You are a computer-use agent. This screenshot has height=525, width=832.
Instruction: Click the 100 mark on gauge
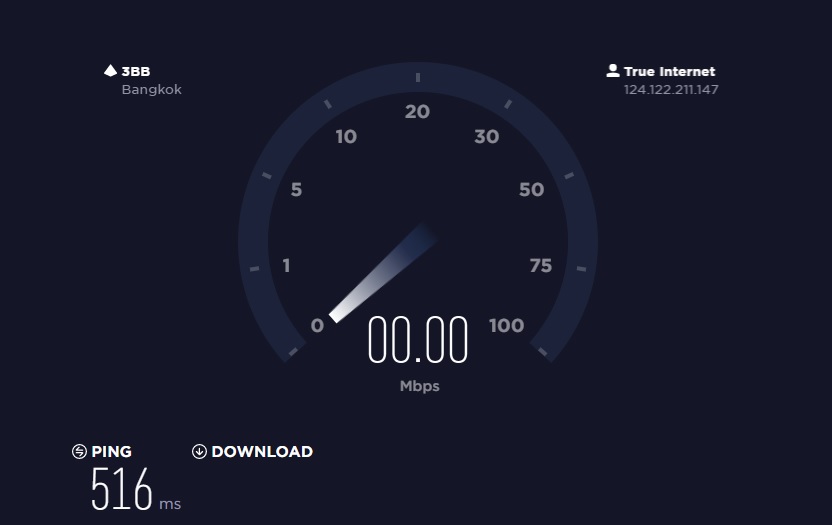(x=507, y=325)
